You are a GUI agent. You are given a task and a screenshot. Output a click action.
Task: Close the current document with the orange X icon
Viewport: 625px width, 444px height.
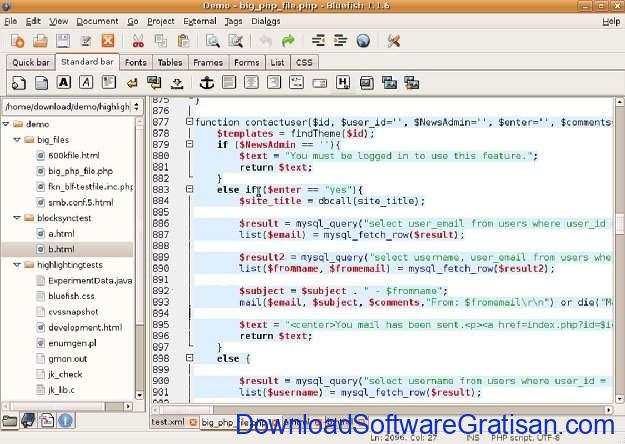(x=108, y=41)
